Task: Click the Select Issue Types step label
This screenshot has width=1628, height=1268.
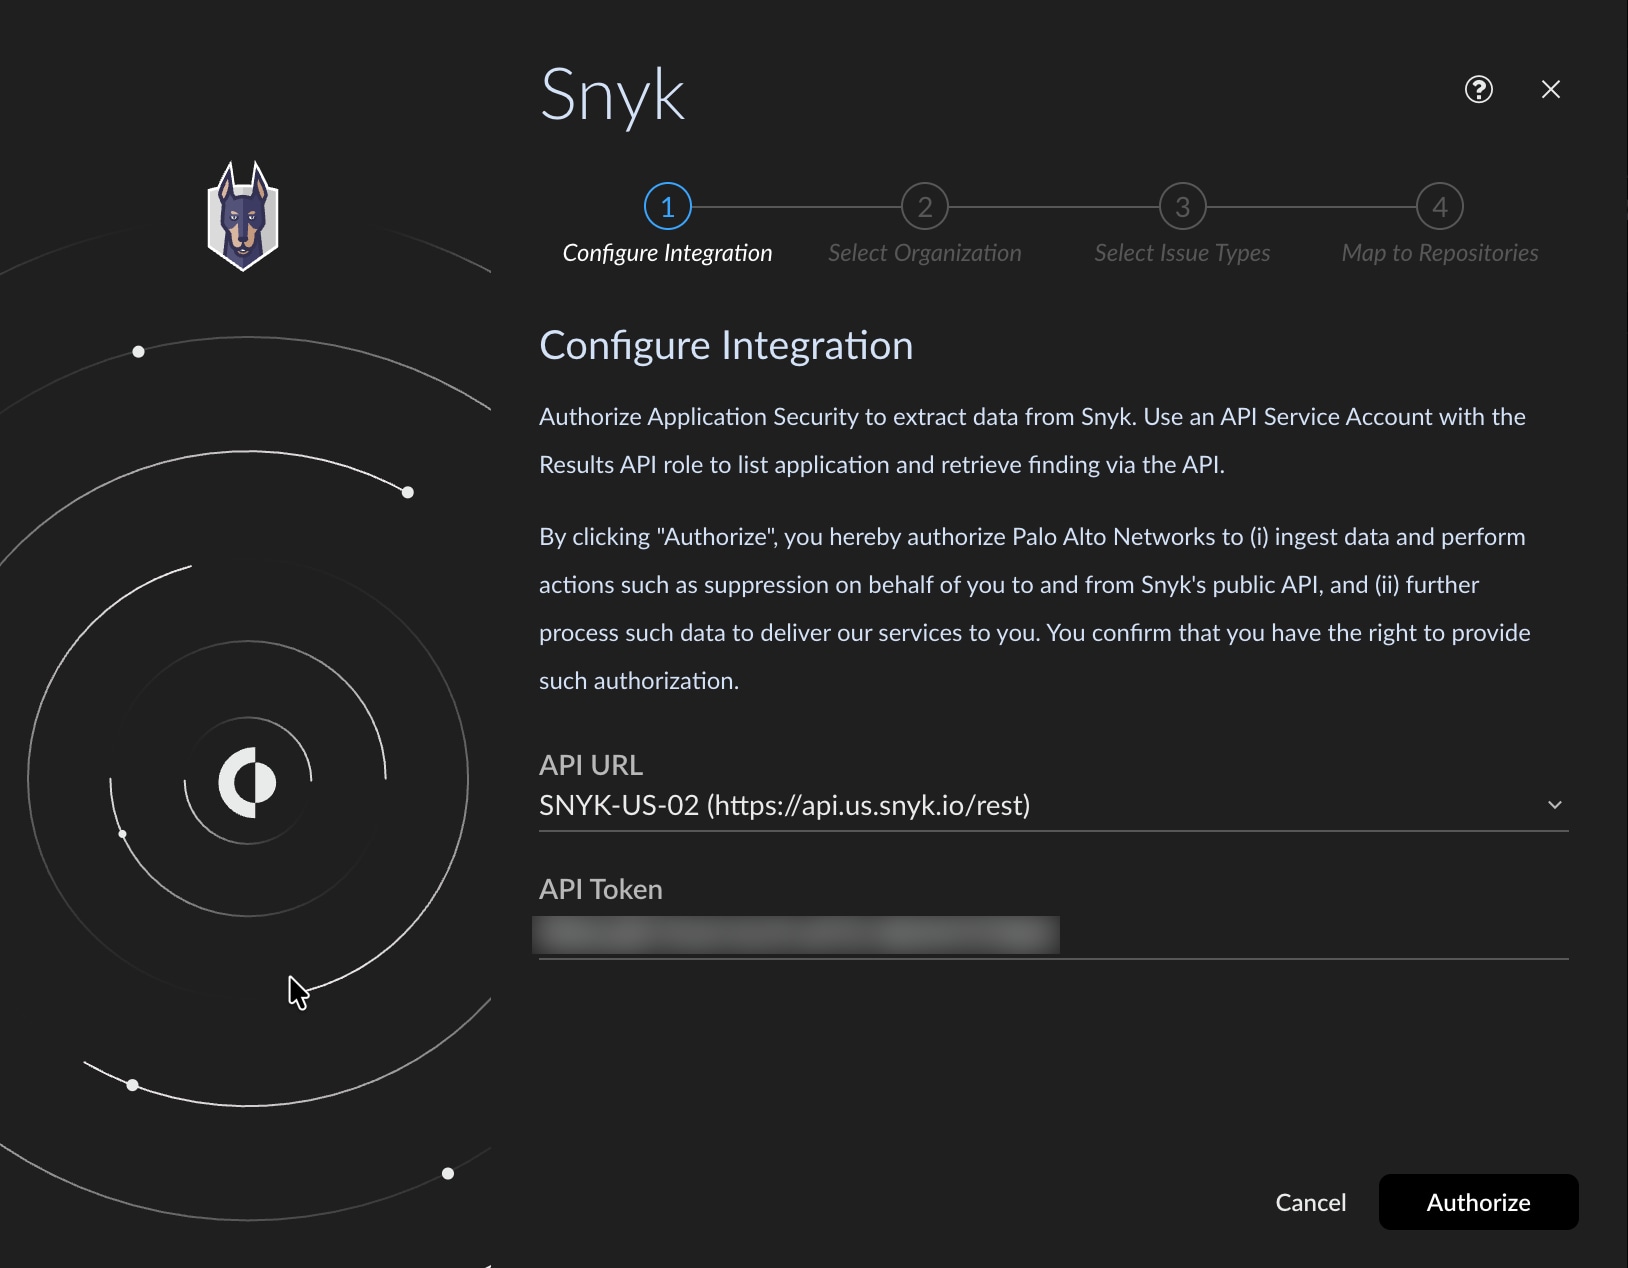Action: pyautogui.click(x=1183, y=253)
